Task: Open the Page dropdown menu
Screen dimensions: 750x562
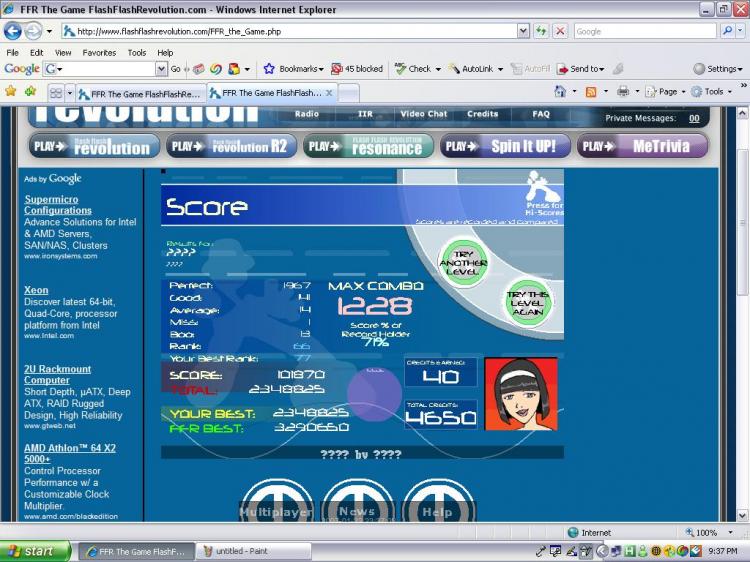Action: tap(665, 91)
